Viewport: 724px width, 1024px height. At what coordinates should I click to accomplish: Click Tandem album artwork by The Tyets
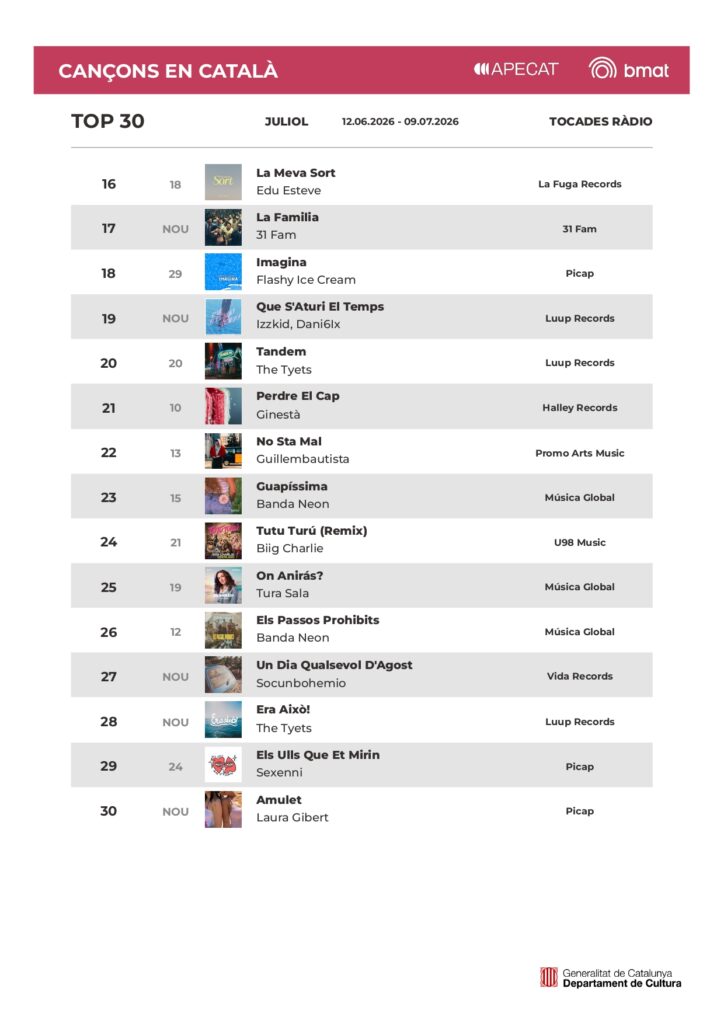[223, 360]
